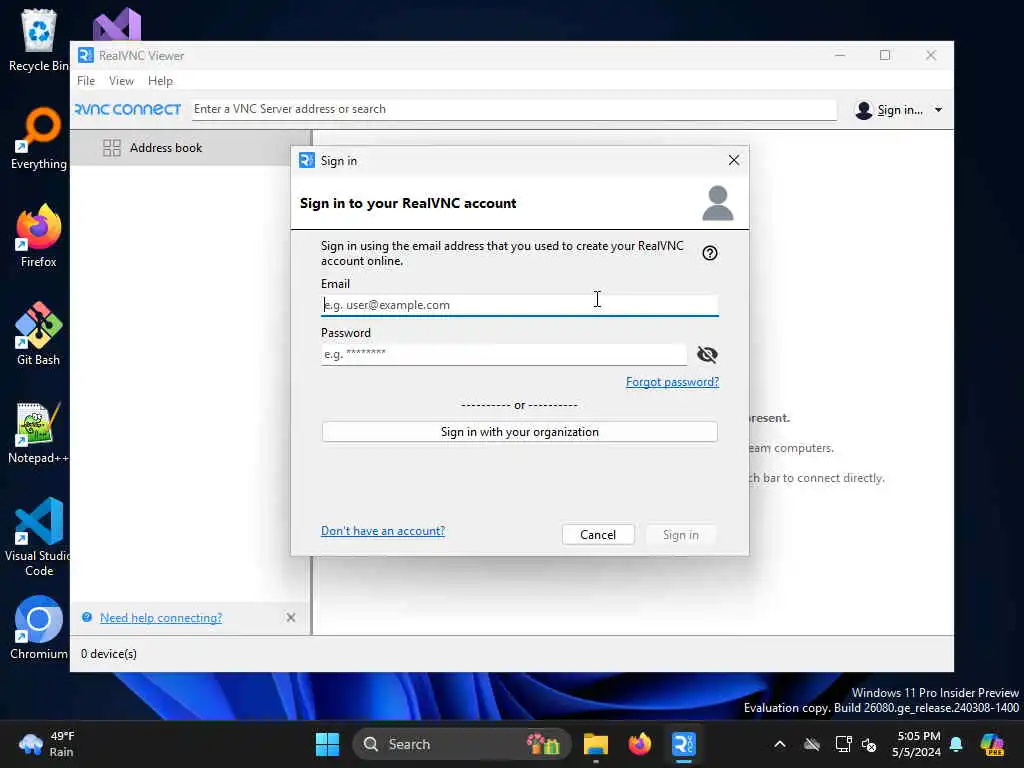This screenshot has height=768, width=1024.
Task: Click RealVNC Viewer taskbar icon
Action: [683, 744]
